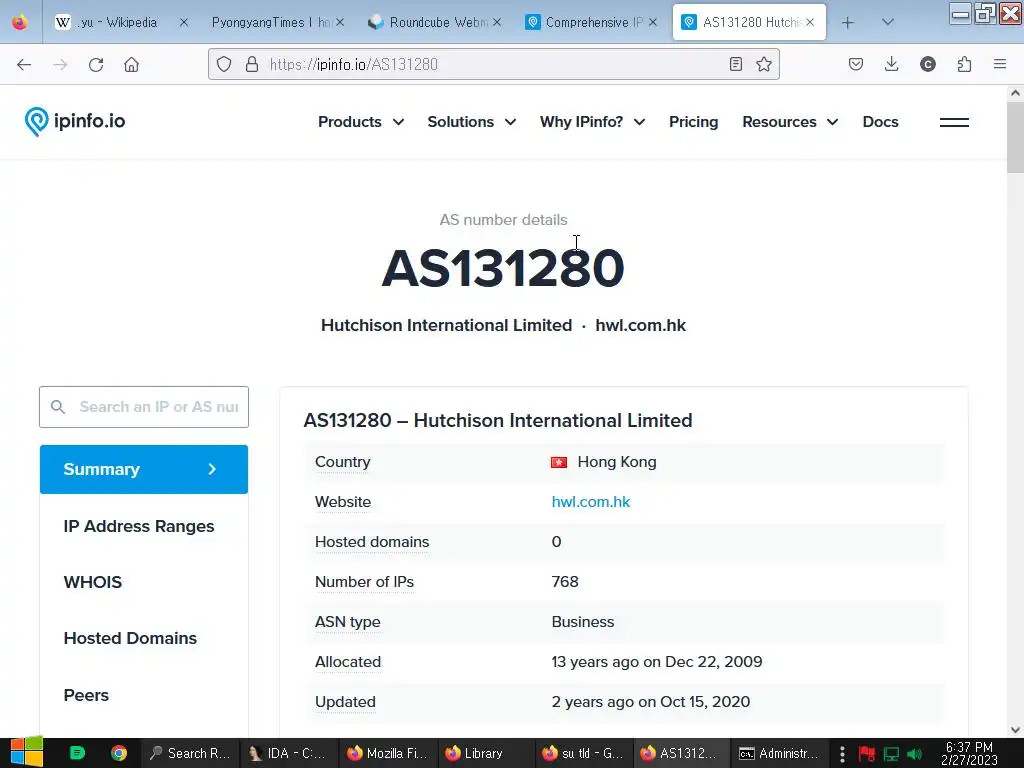Open Chrome from the taskbar
The image size is (1024, 768).
pyautogui.click(x=119, y=753)
